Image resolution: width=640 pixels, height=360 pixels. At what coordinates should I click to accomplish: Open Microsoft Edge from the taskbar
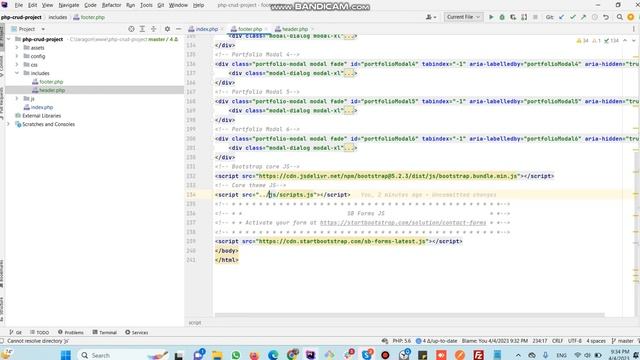273,355
